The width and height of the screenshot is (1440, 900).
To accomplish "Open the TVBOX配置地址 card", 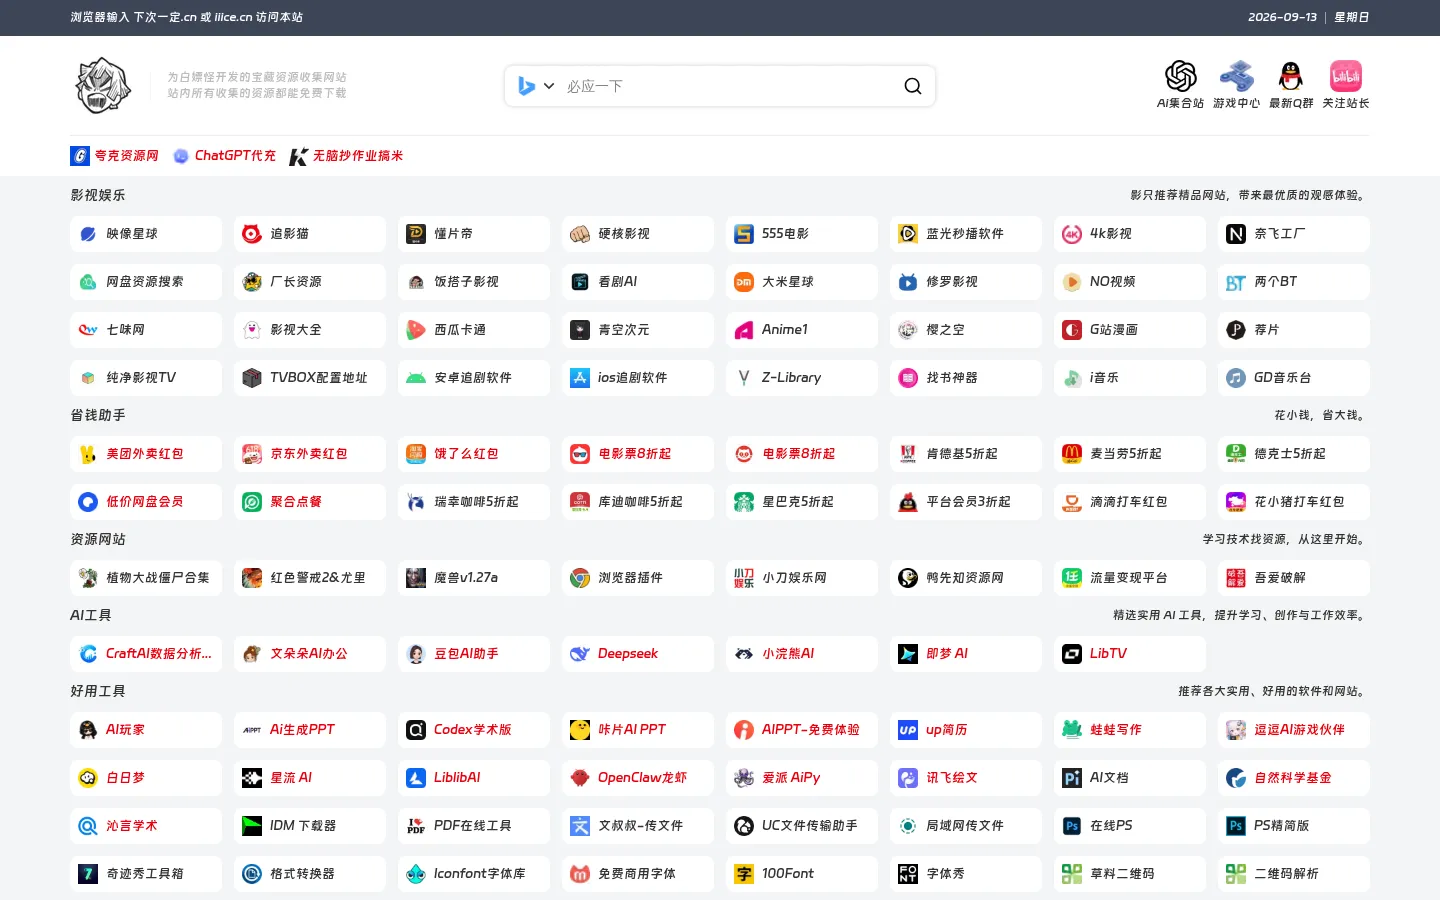I will (x=310, y=378).
